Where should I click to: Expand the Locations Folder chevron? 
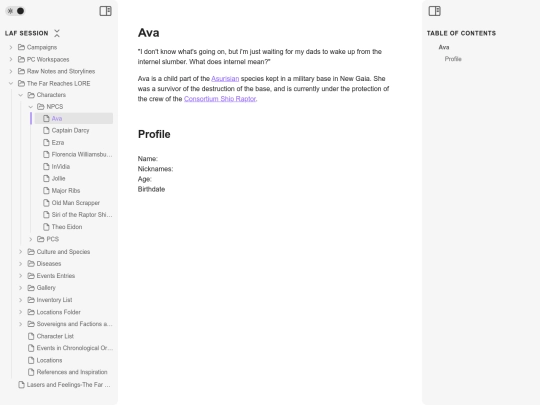[21, 312]
